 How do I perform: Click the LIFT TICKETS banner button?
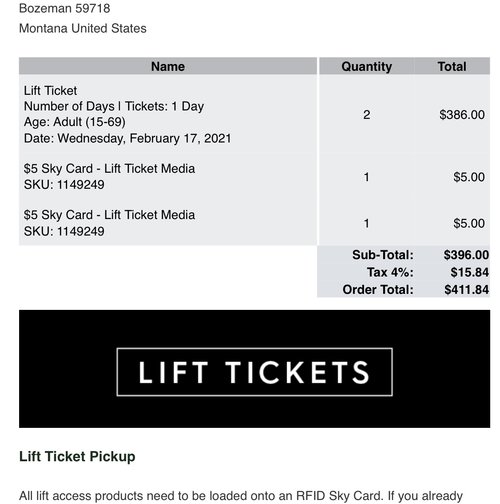[x=255, y=372]
